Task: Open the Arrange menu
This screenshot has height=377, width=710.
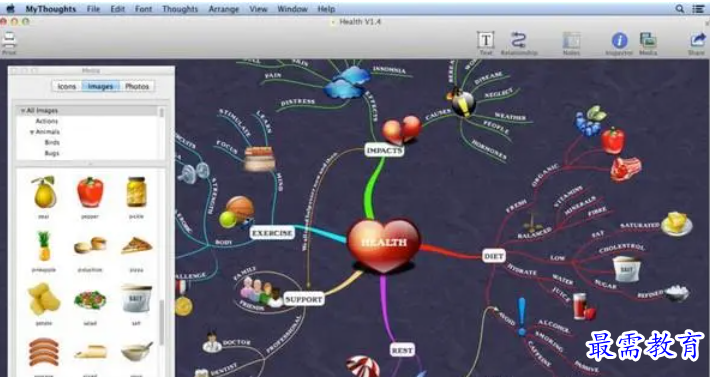Action: [x=223, y=9]
